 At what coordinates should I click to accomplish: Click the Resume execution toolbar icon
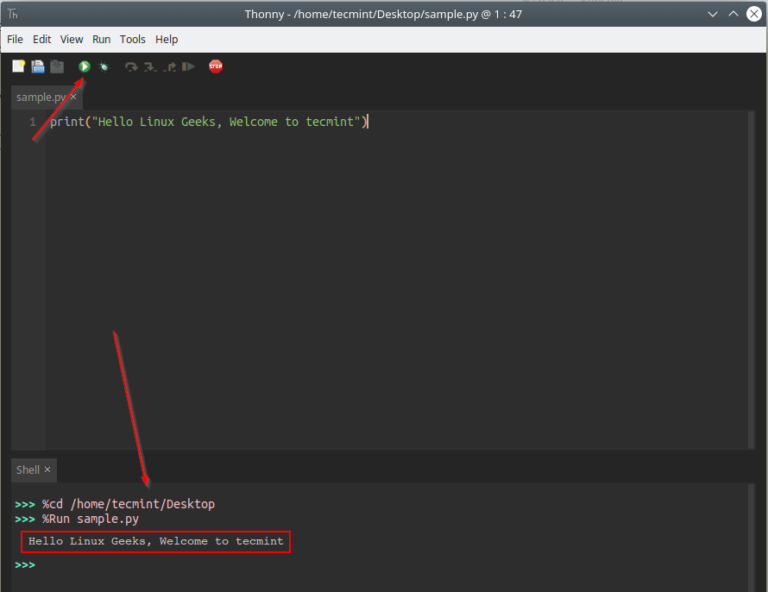188,67
